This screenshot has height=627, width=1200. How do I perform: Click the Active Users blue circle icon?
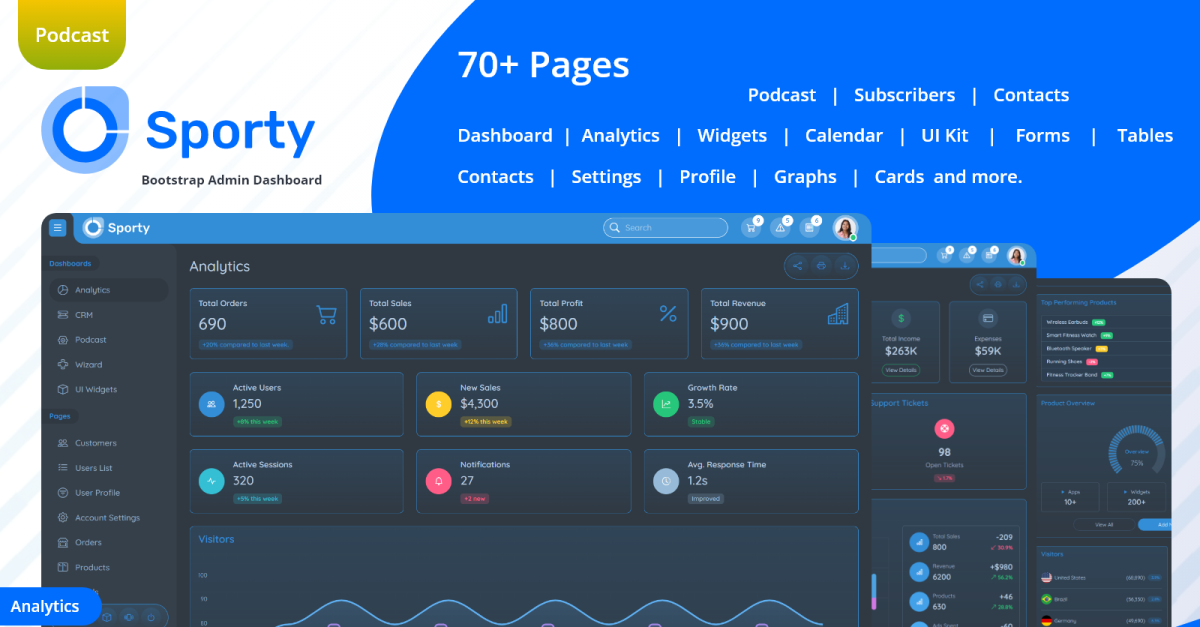pyautogui.click(x=211, y=404)
